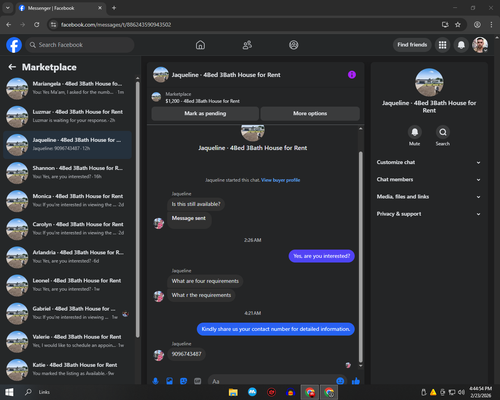The width and height of the screenshot is (500, 400).
Task: Open the account profile picture menu
Action: pyautogui.click(x=480, y=45)
